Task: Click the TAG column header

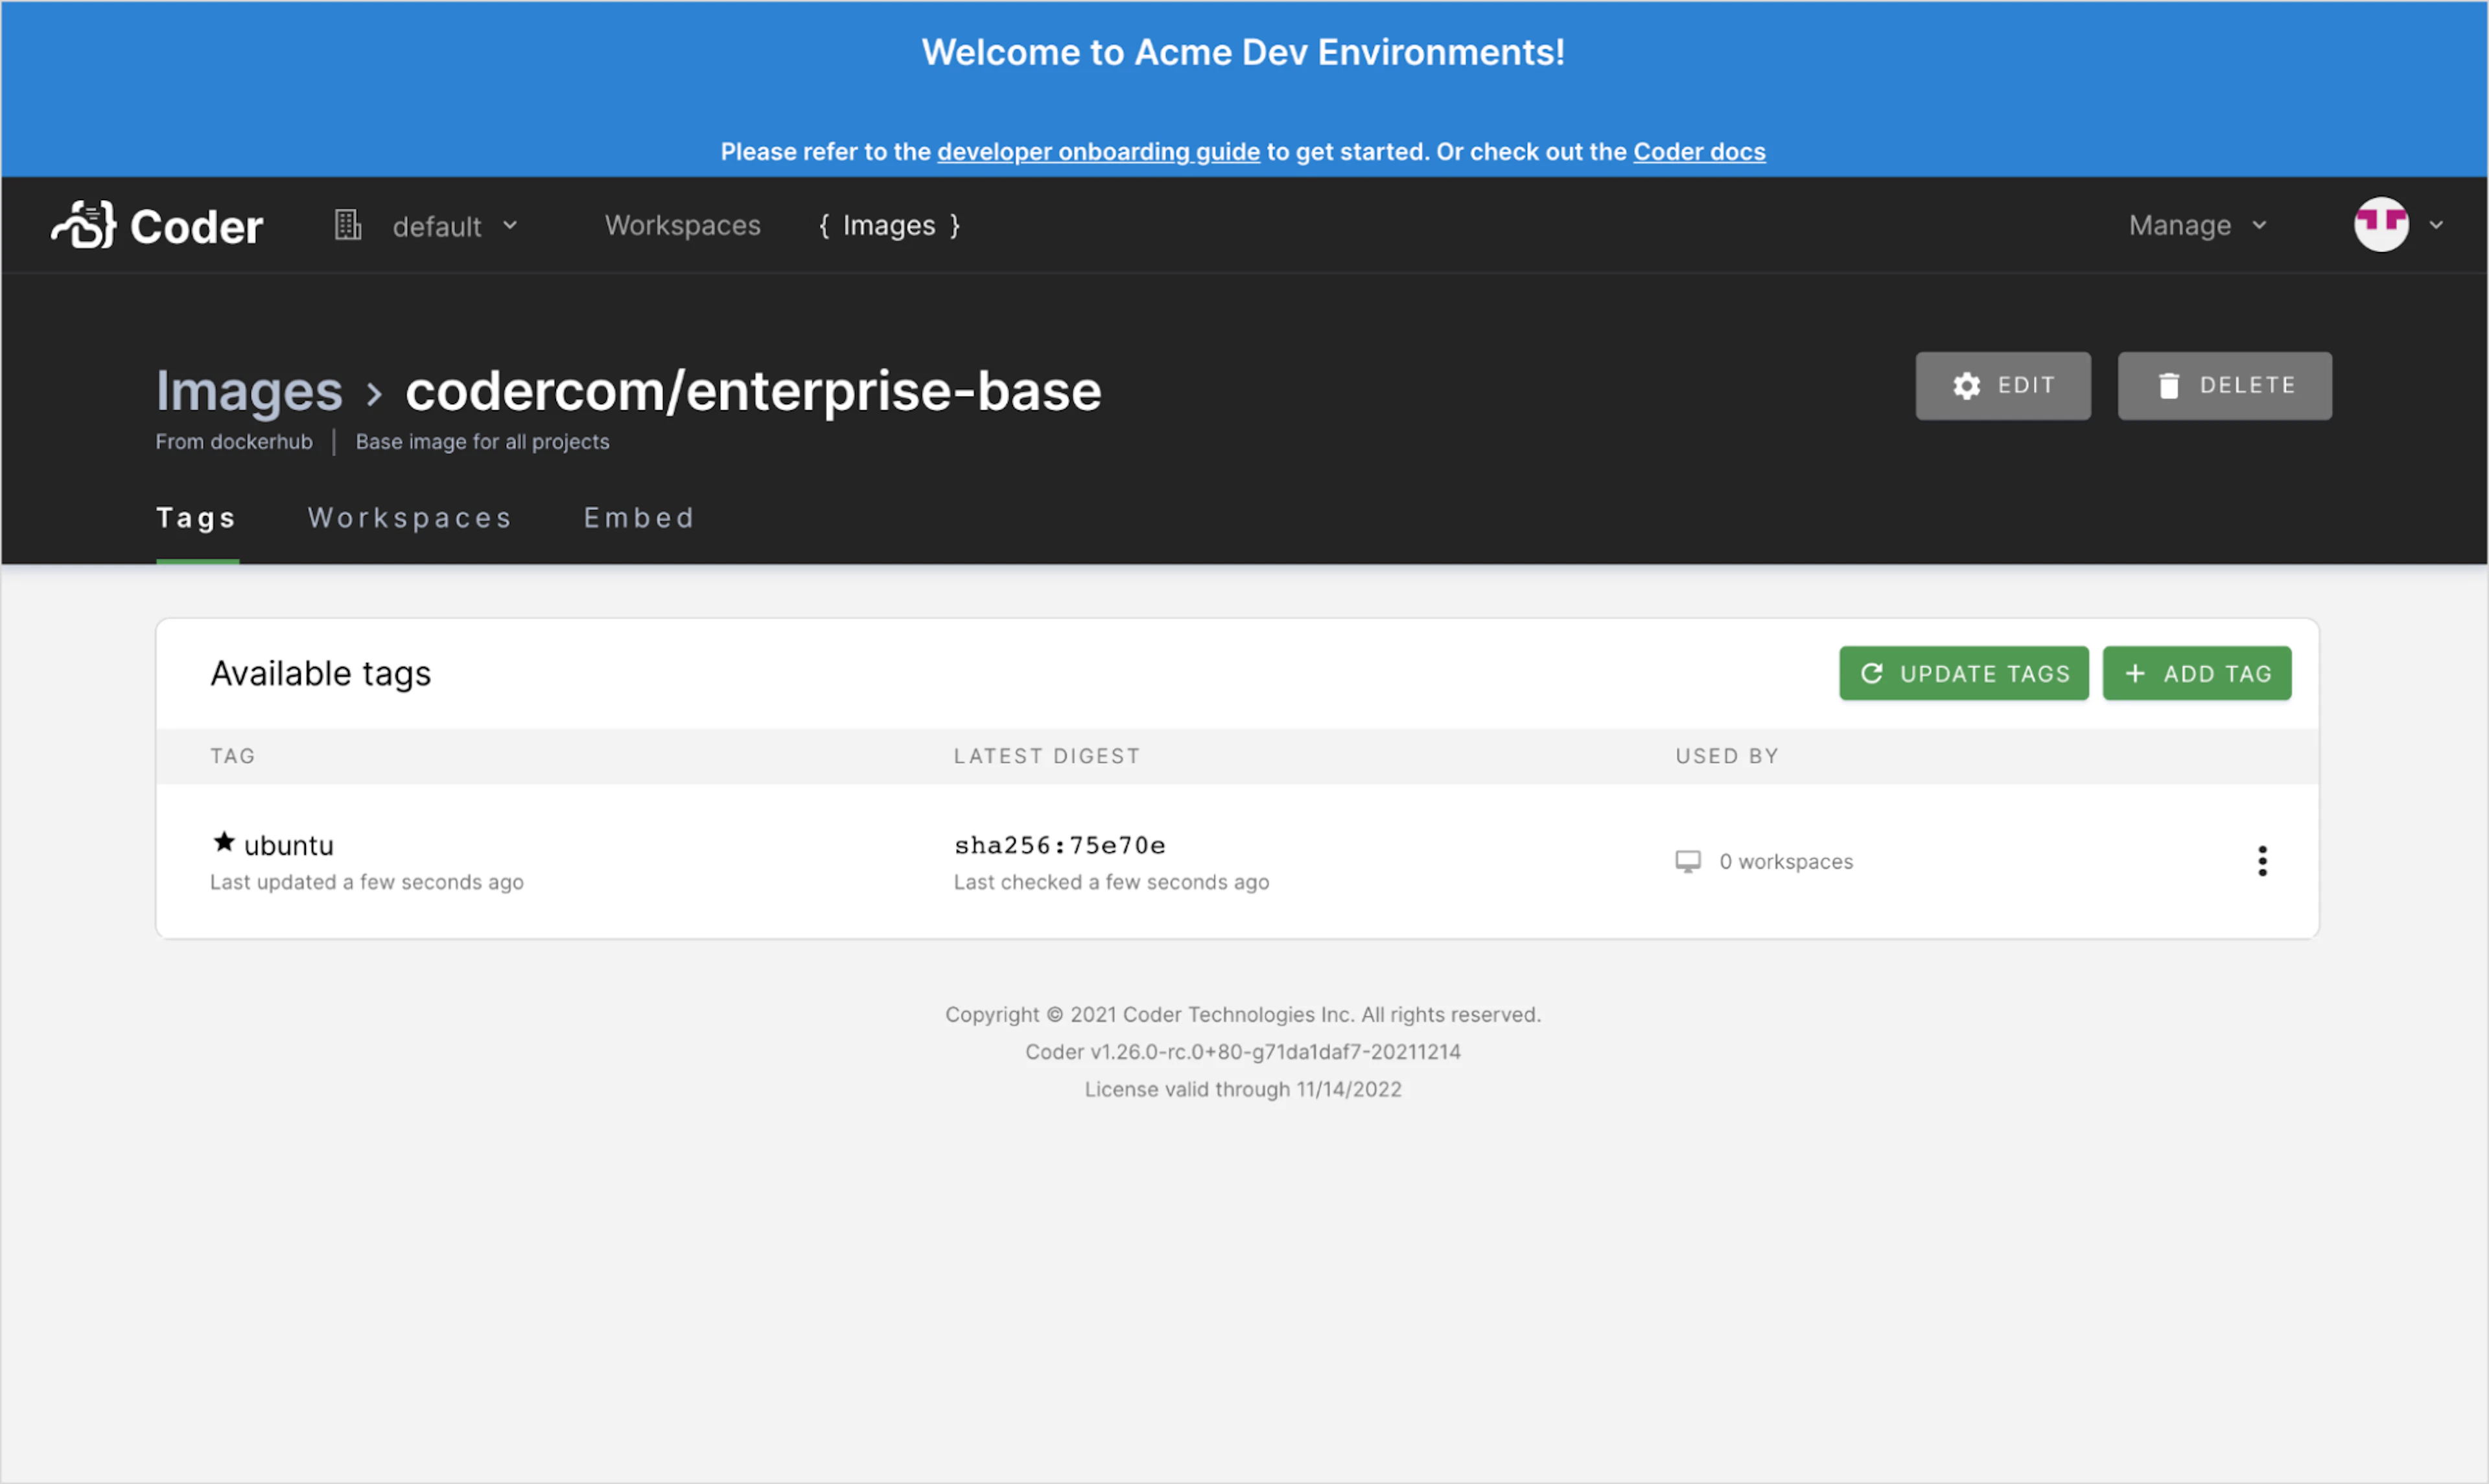Action: point(233,756)
